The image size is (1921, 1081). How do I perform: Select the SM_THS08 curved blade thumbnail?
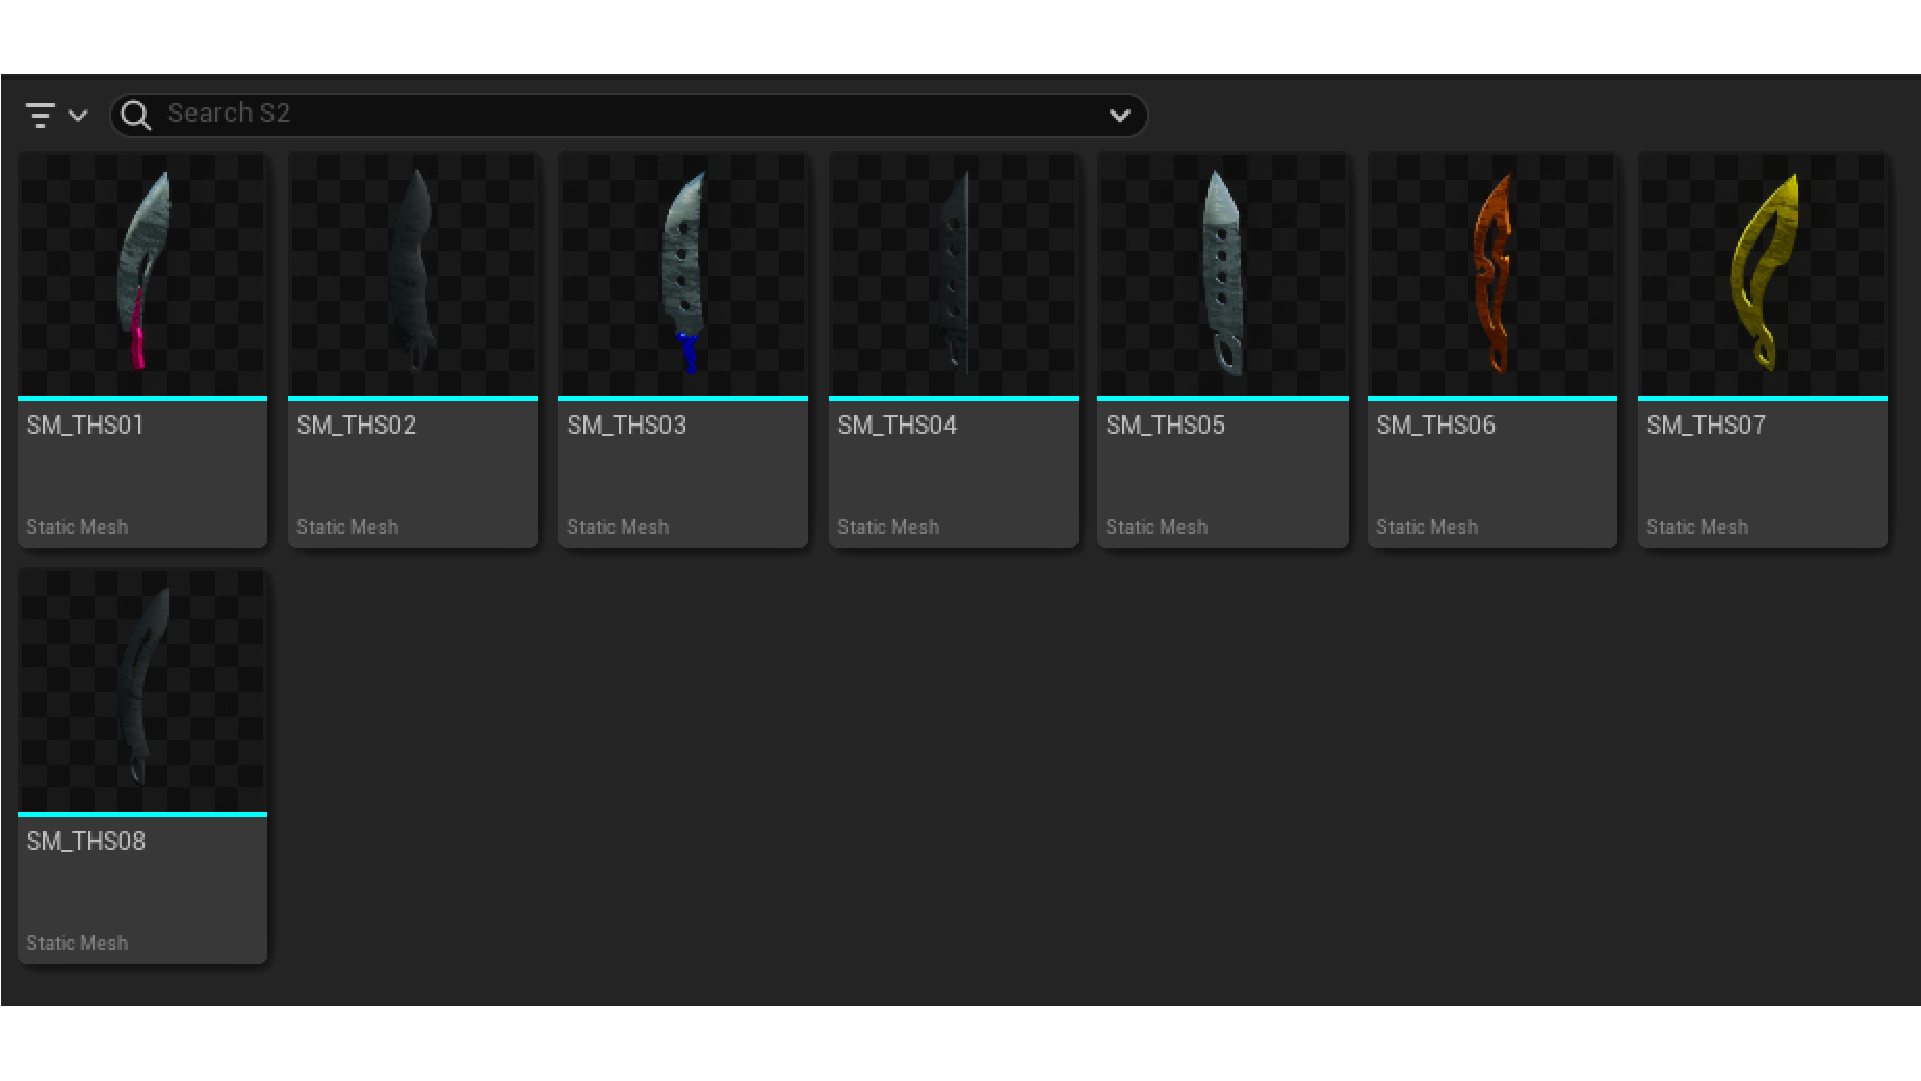(143, 689)
